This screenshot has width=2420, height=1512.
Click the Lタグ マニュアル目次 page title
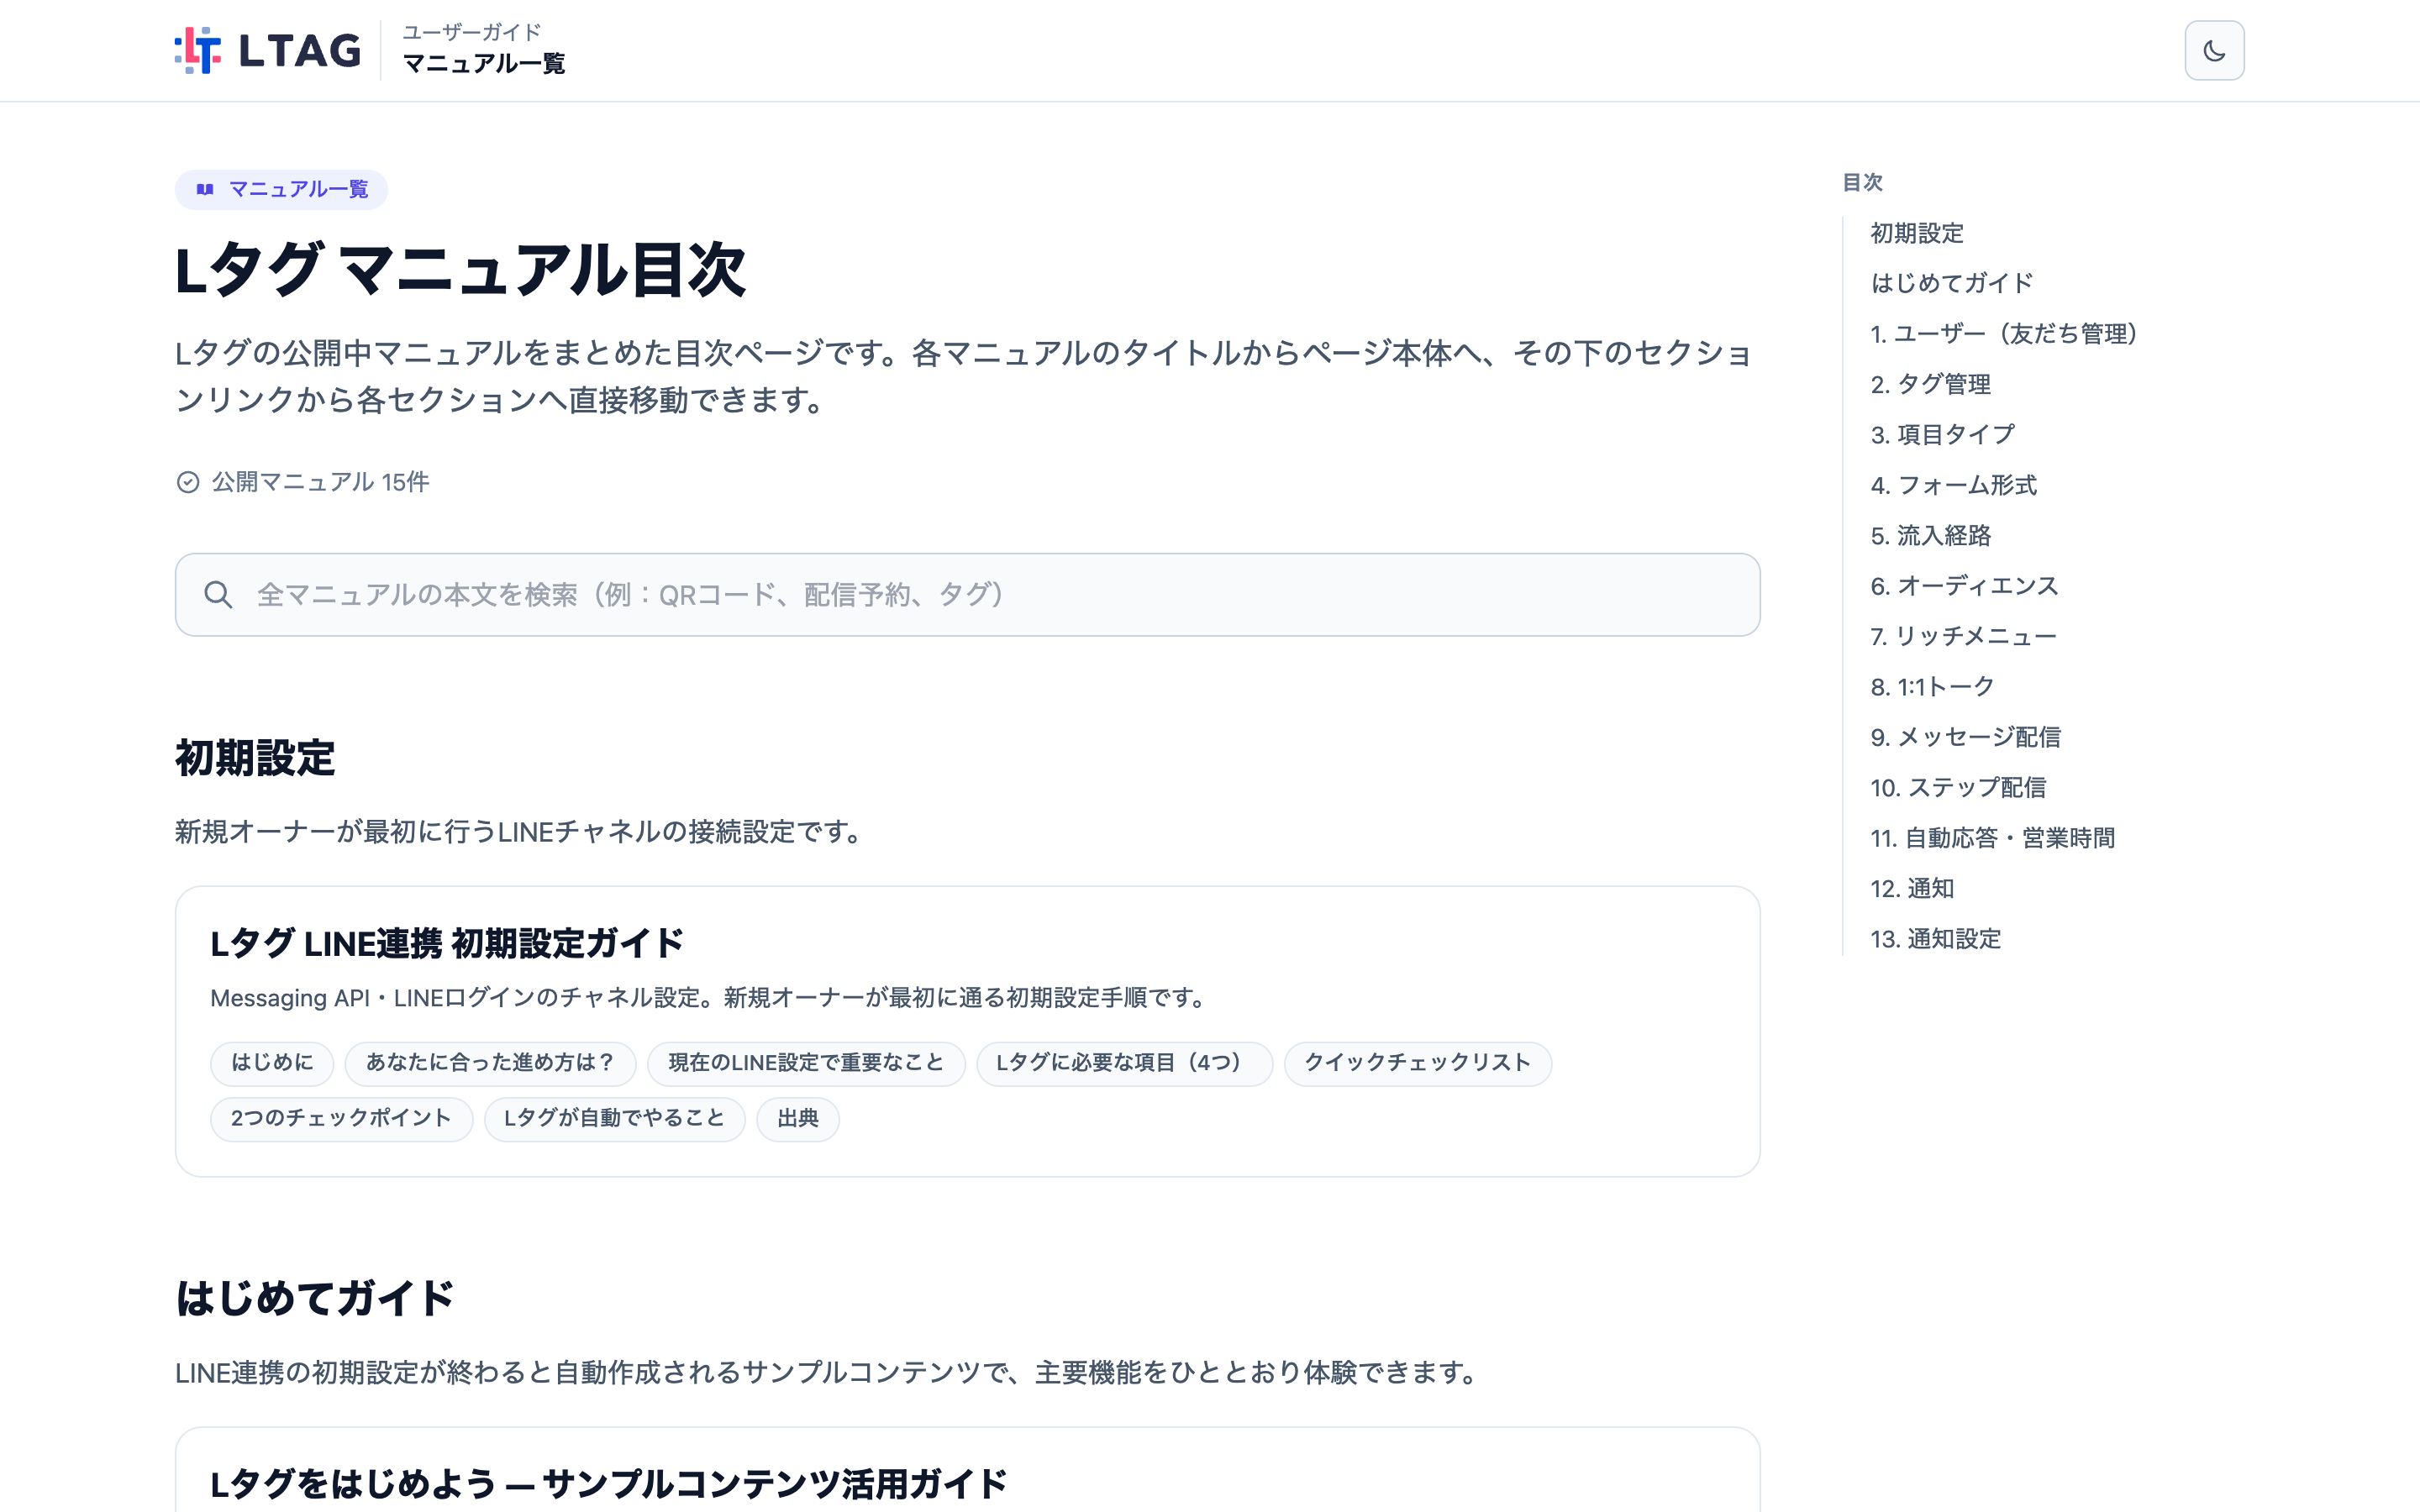[461, 270]
